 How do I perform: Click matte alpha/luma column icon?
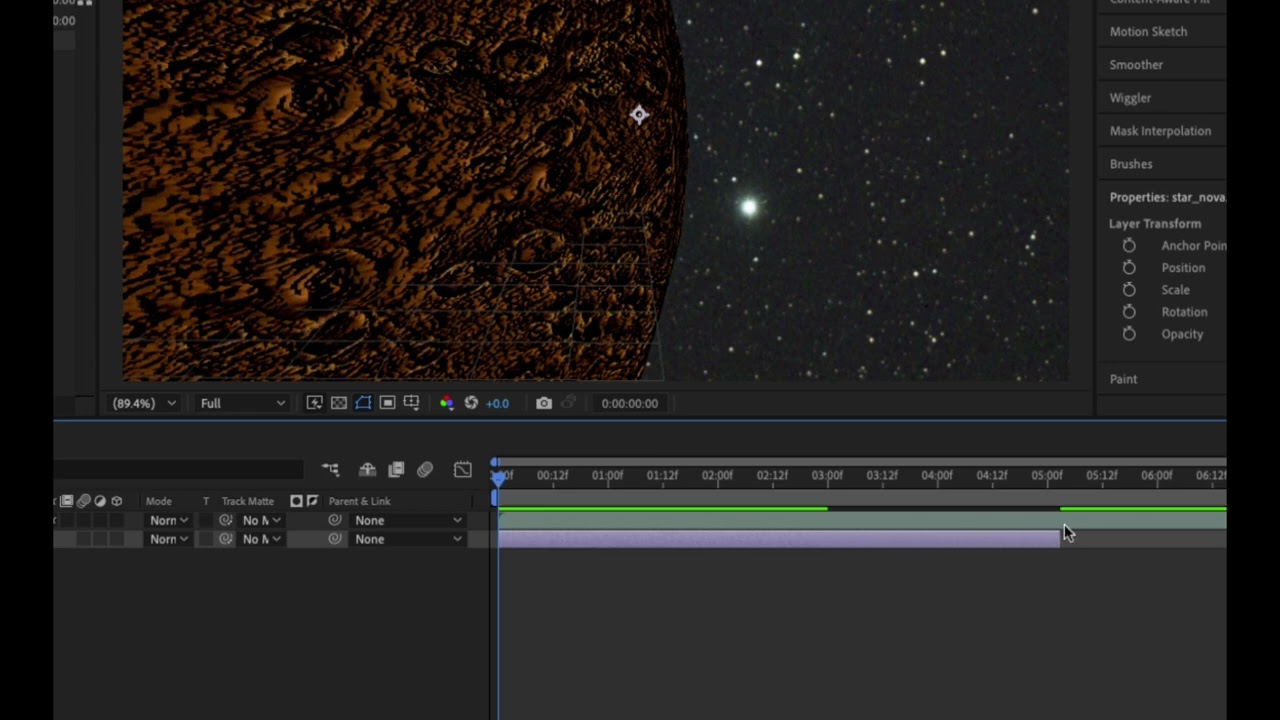pyautogui.click(x=296, y=501)
